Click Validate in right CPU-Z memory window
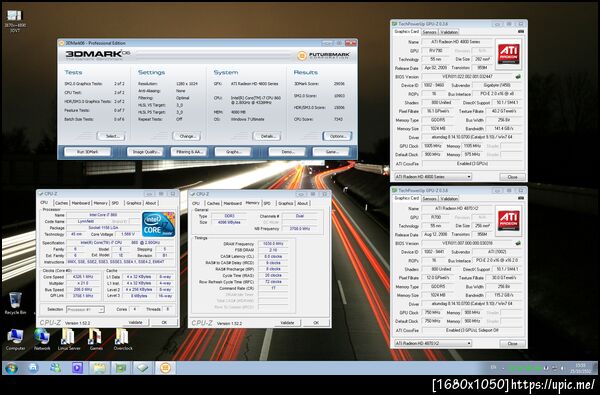 287,323
